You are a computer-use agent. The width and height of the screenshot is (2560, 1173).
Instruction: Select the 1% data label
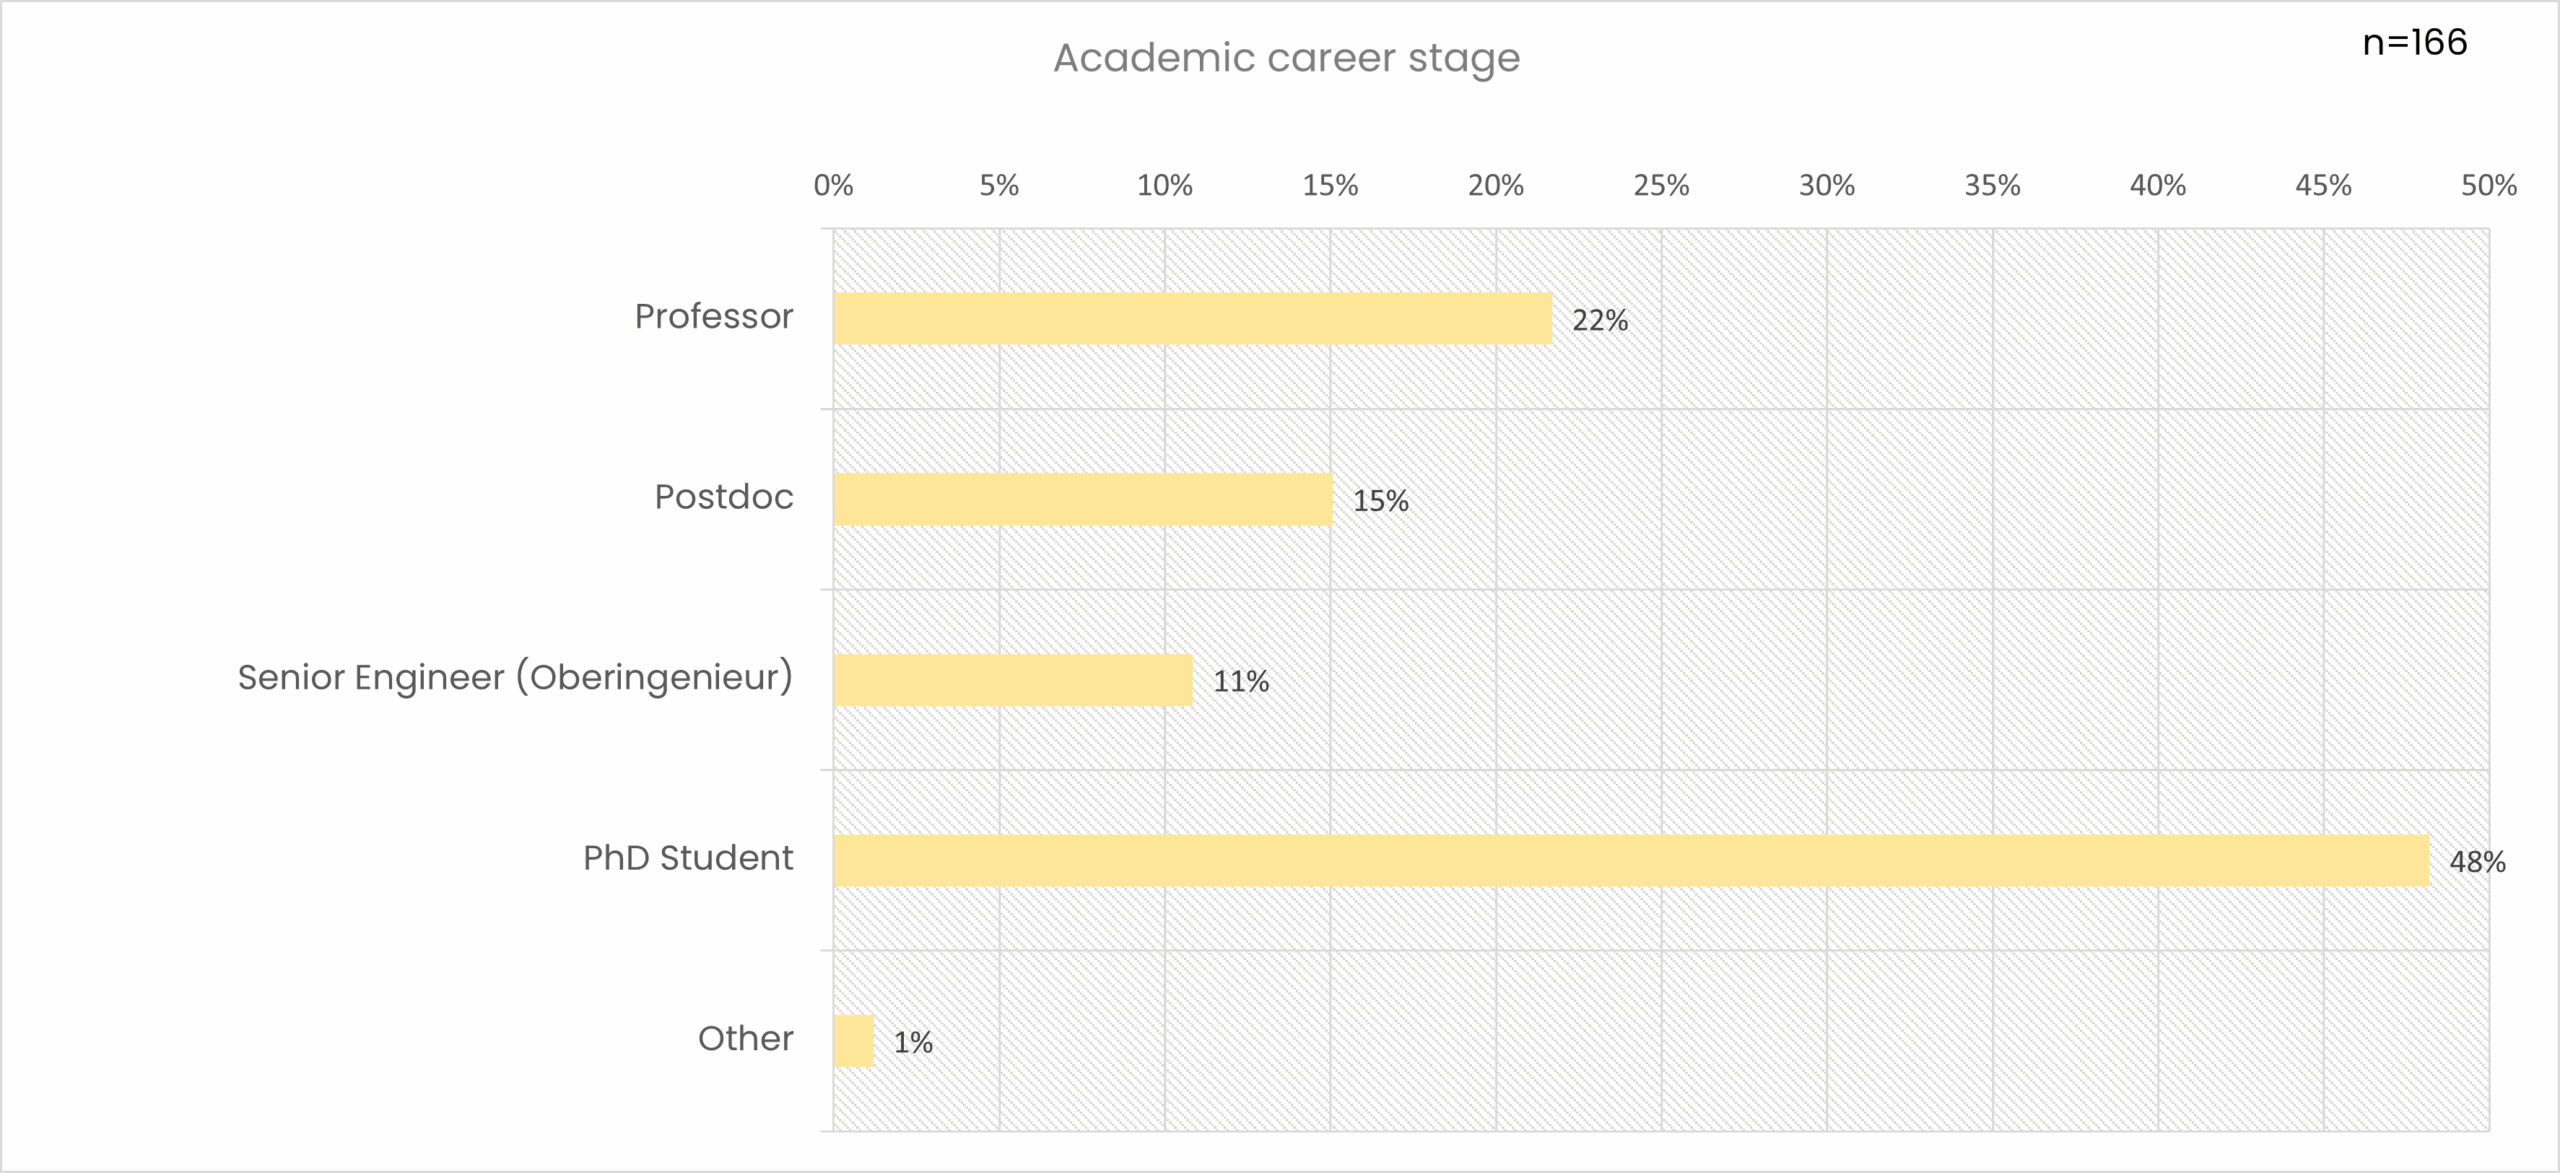pyautogui.click(x=913, y=1043)
